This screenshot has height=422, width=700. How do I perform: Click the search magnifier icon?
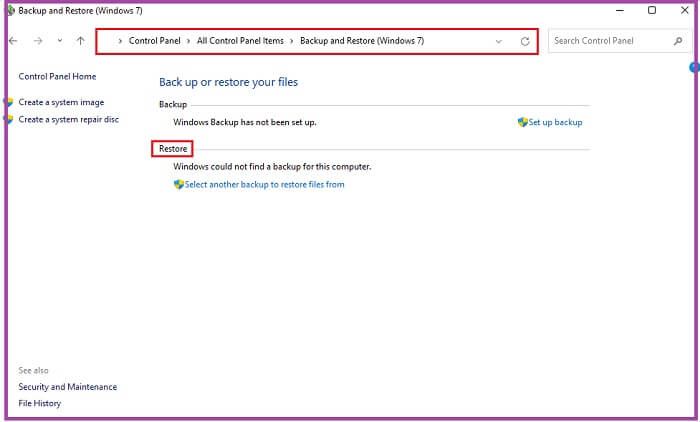678,41
